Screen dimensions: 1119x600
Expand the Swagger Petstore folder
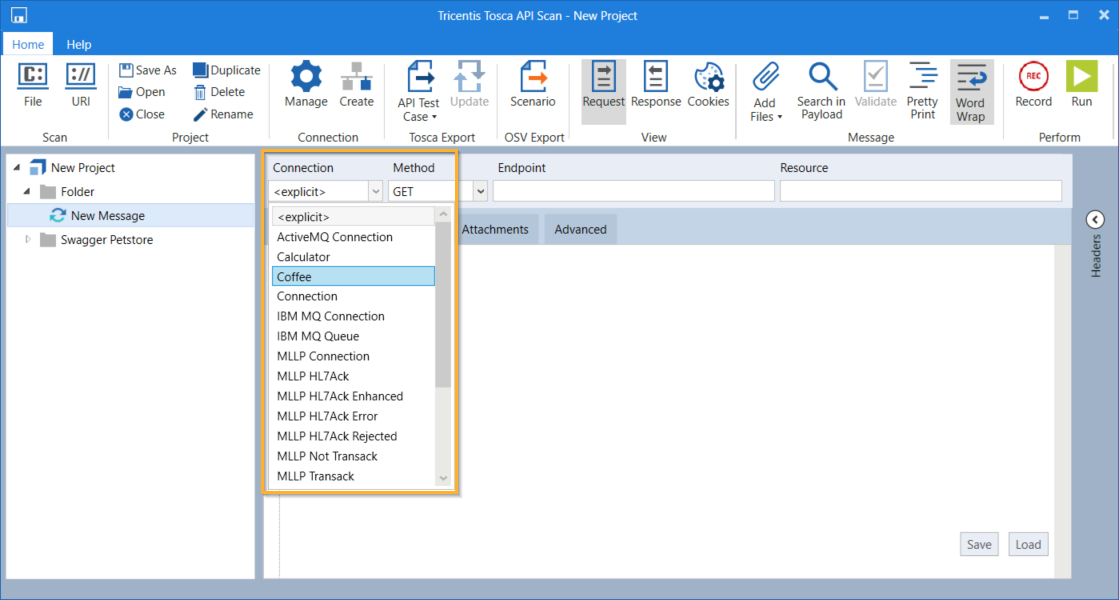click(28, 240)
